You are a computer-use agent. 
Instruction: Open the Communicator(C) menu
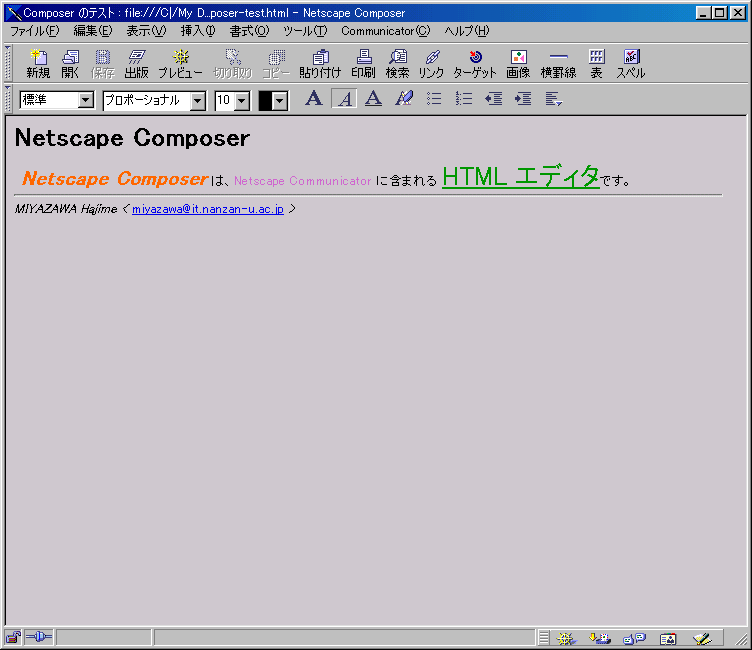[x=386, y=31]
